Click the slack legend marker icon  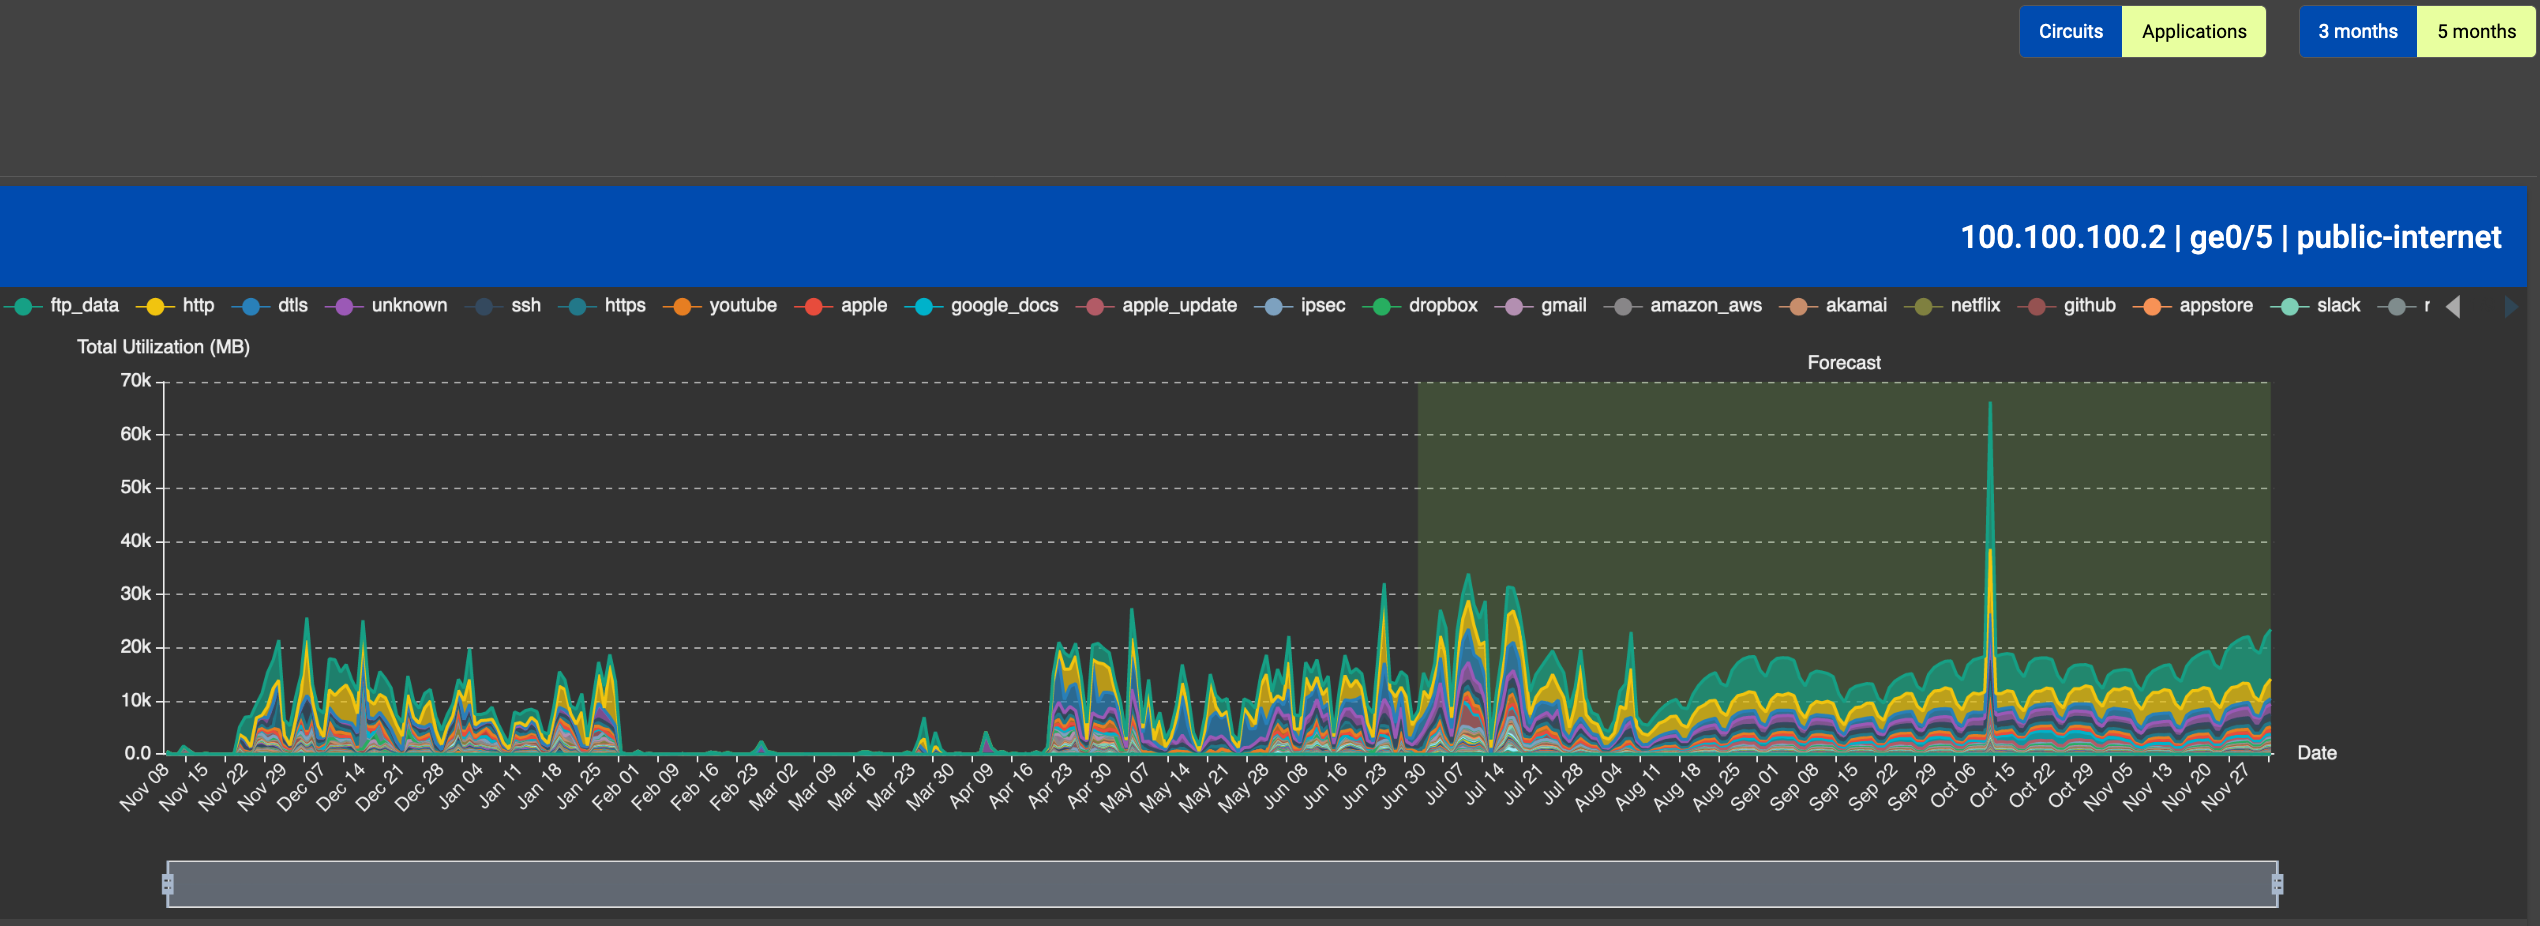pos(2290,306)
